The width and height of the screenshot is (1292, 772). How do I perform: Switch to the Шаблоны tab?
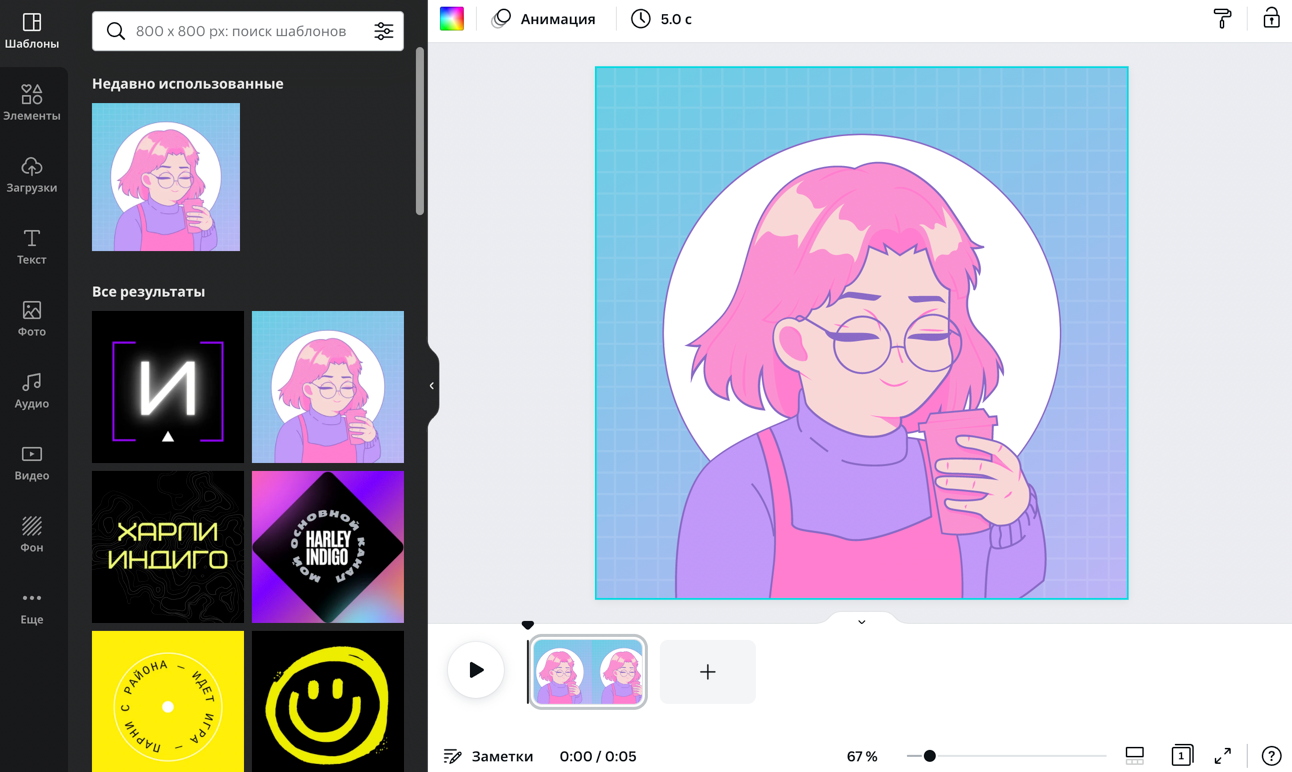(32, 31)
